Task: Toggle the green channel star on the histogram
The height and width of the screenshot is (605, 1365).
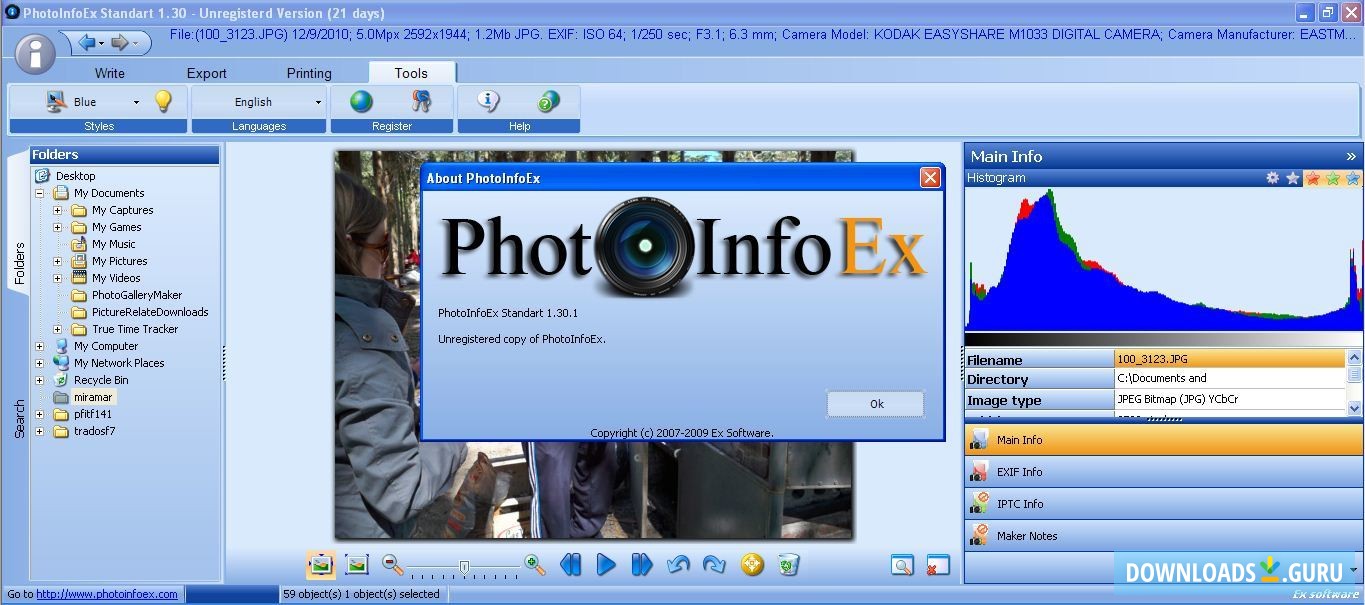Action: coord(1333,178)
